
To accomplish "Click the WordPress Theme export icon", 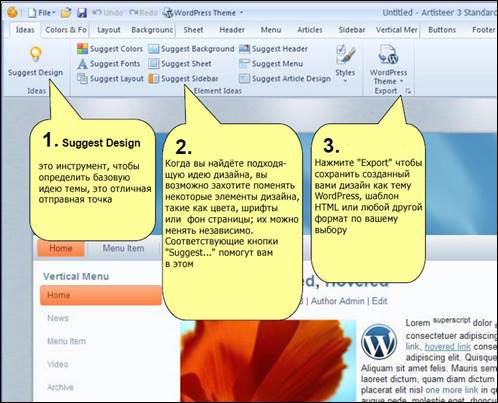I will tap(388, 54).
